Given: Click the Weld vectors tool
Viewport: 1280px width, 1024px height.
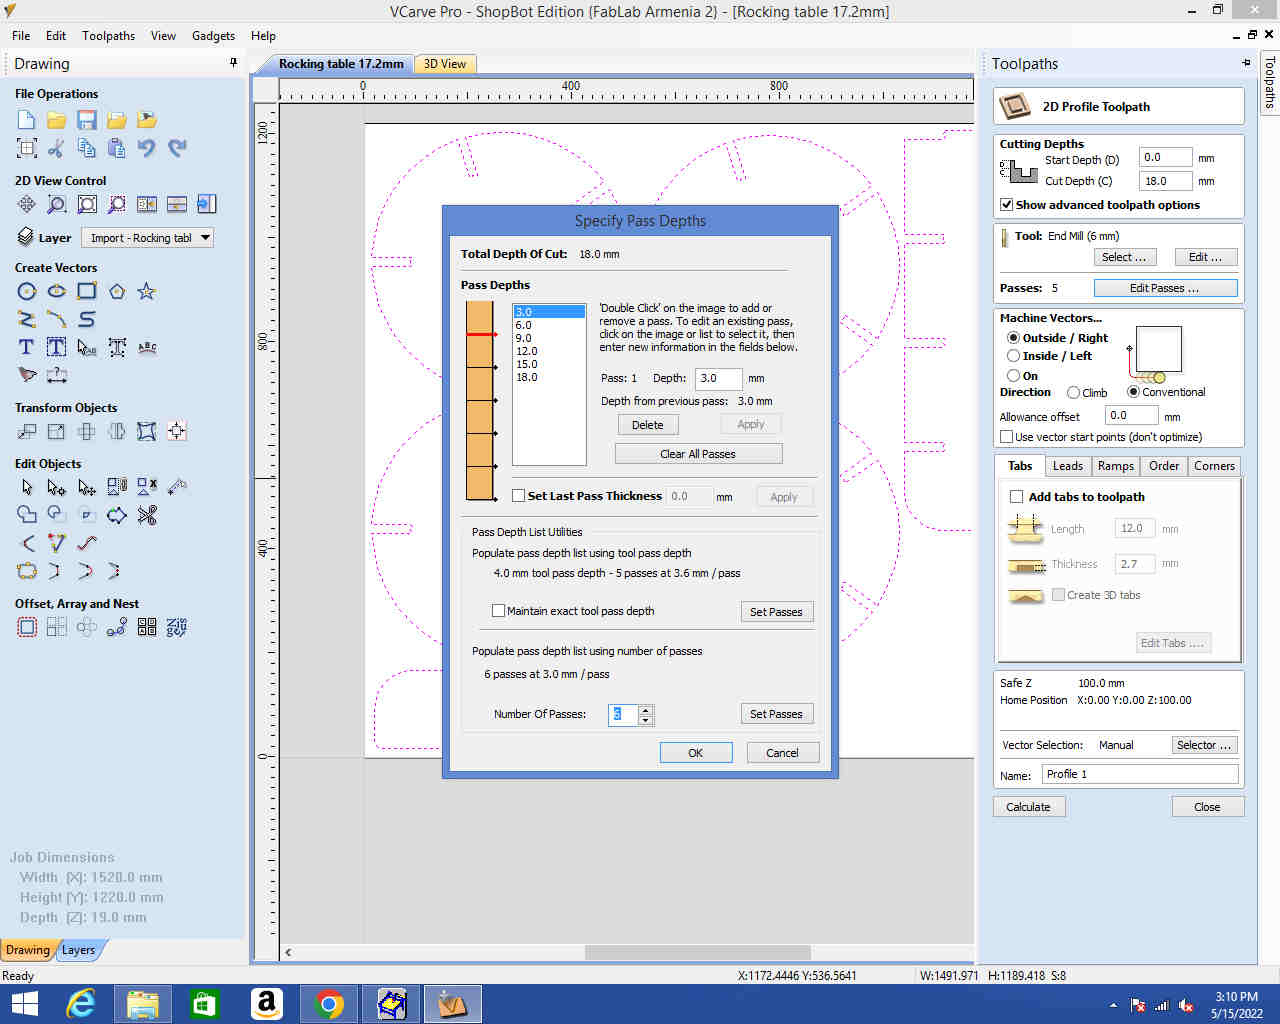Looking at the screenshot, I should tap(27, 515).
